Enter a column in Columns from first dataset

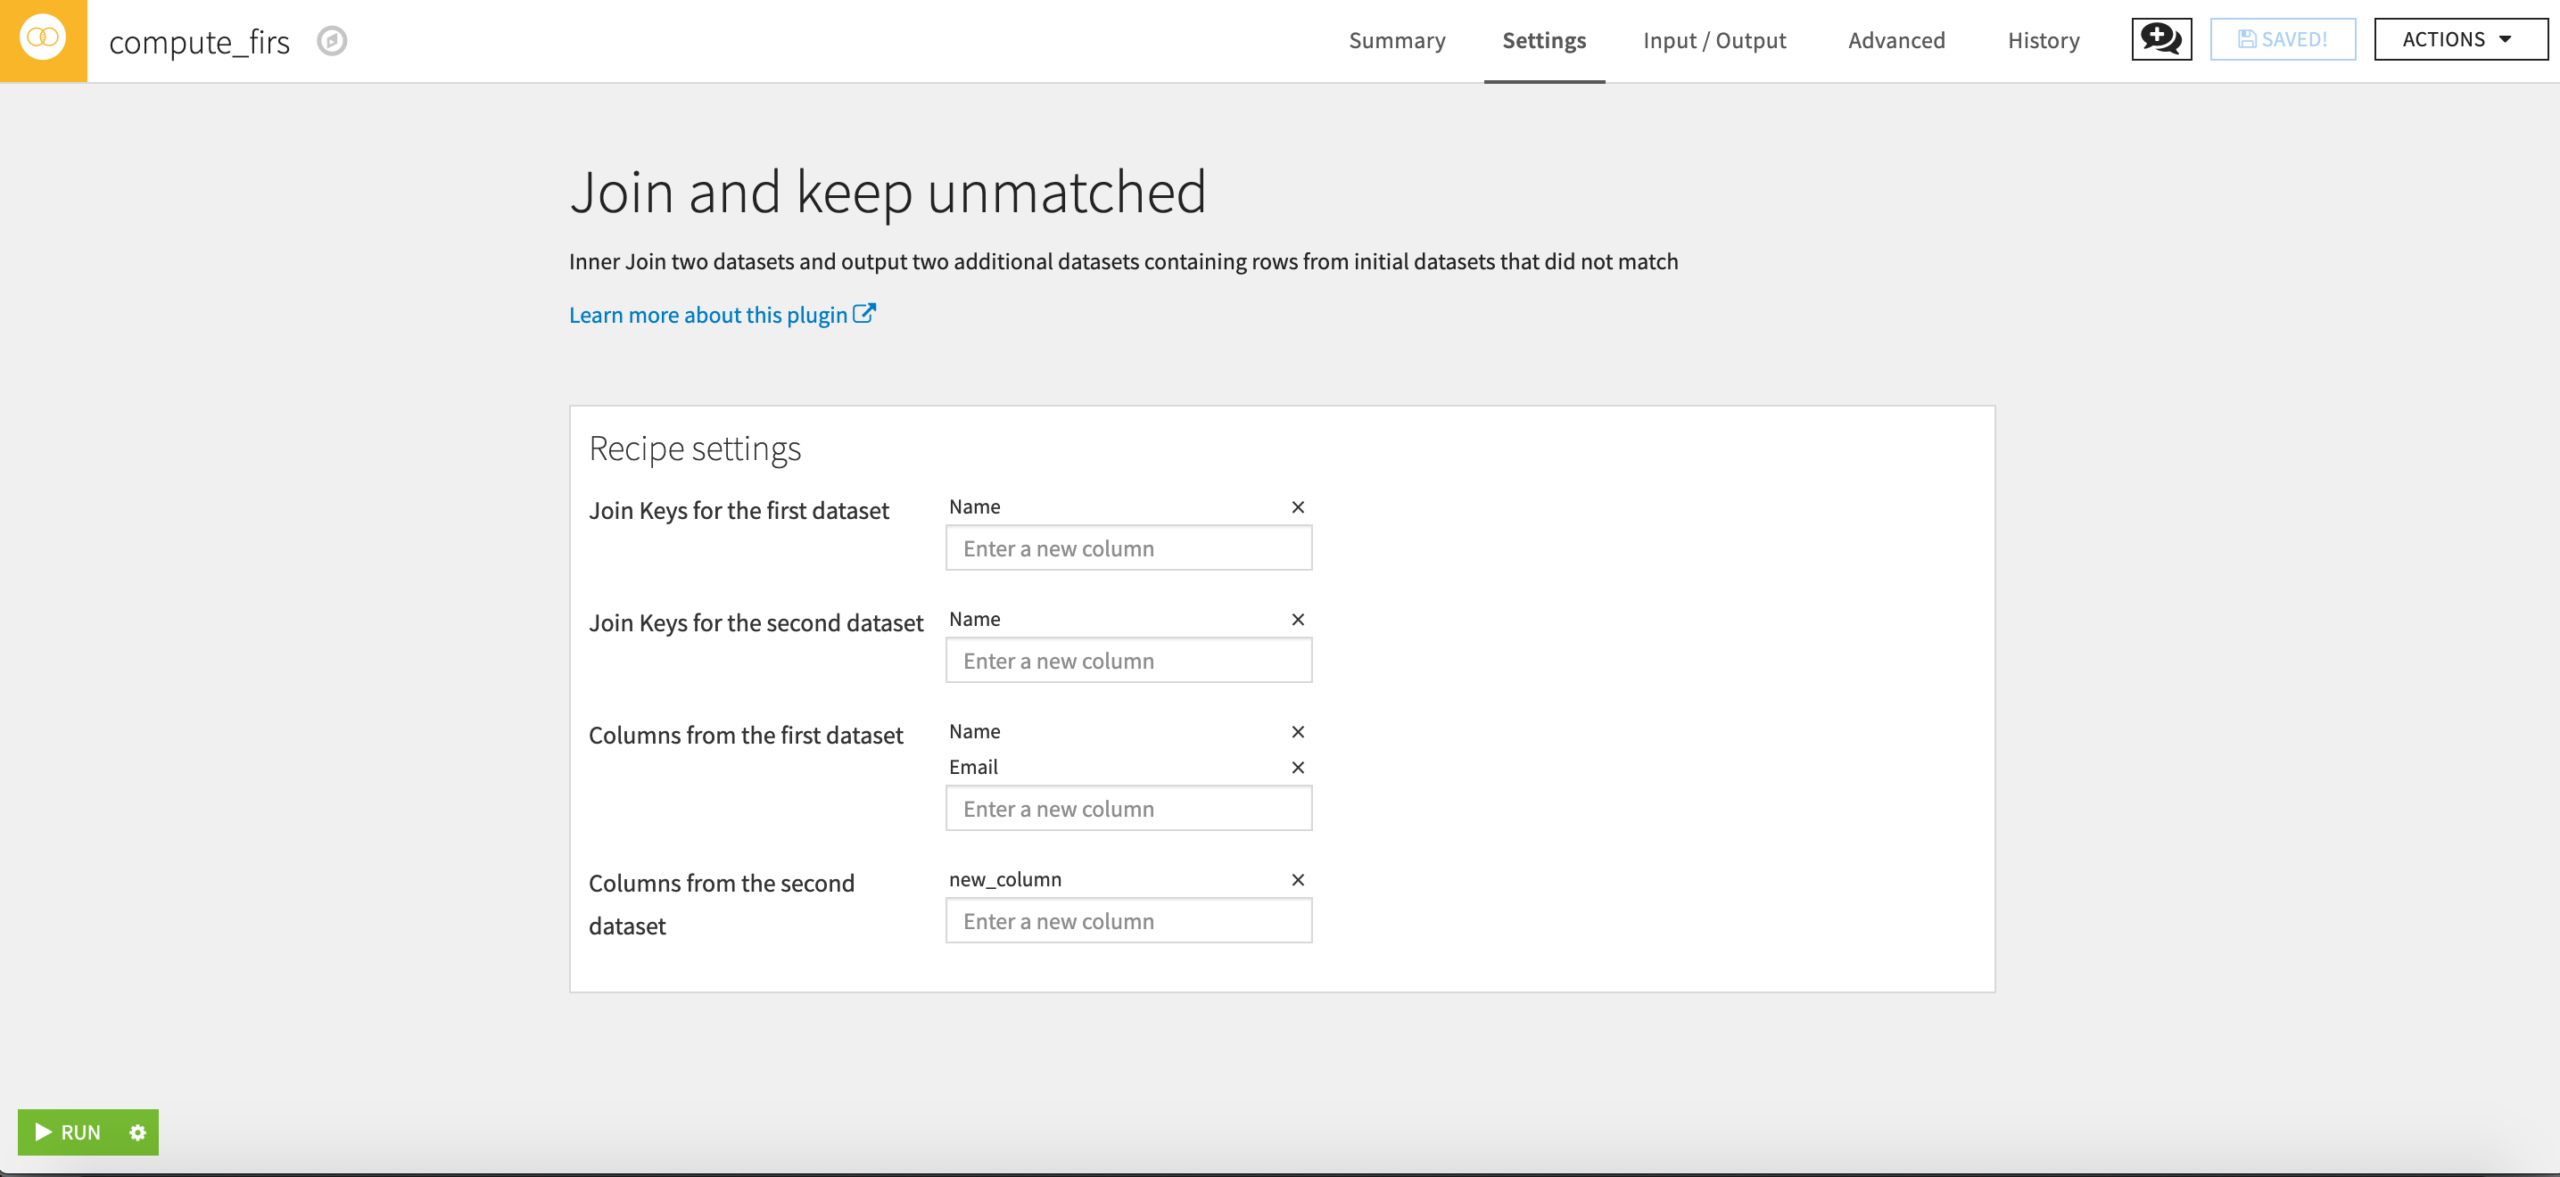[1130, 806]
